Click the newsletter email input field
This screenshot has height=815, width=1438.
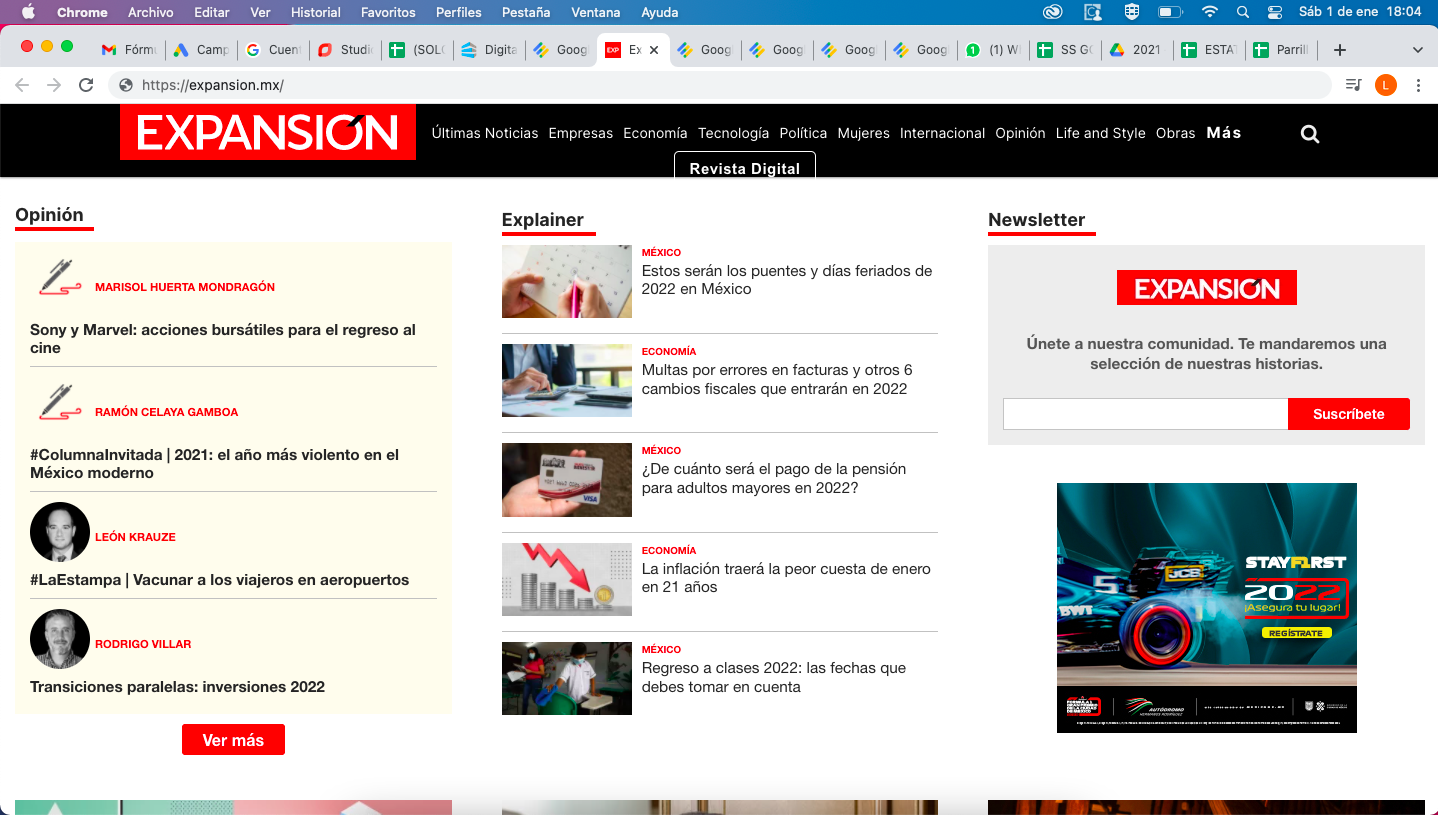click(1145, 414)
